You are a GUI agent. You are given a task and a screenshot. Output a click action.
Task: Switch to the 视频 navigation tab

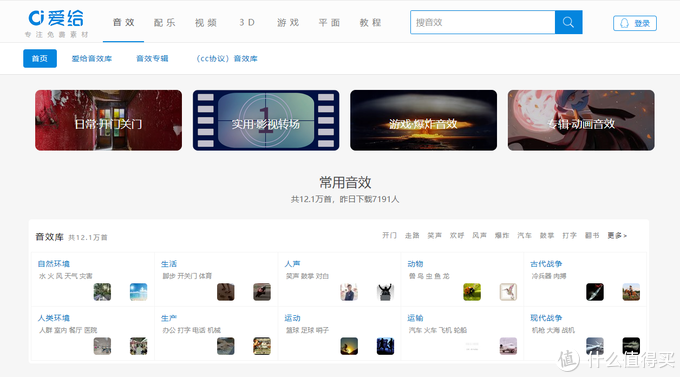click(206, 23)
